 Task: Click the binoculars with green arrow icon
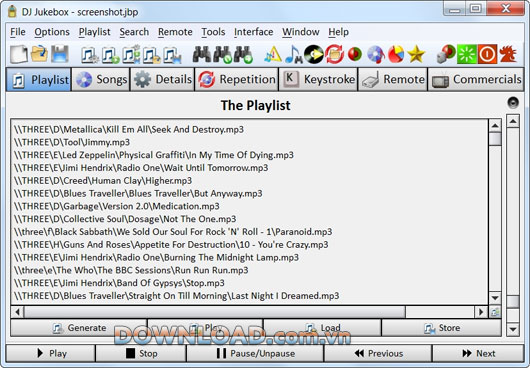tap(243, 54)
